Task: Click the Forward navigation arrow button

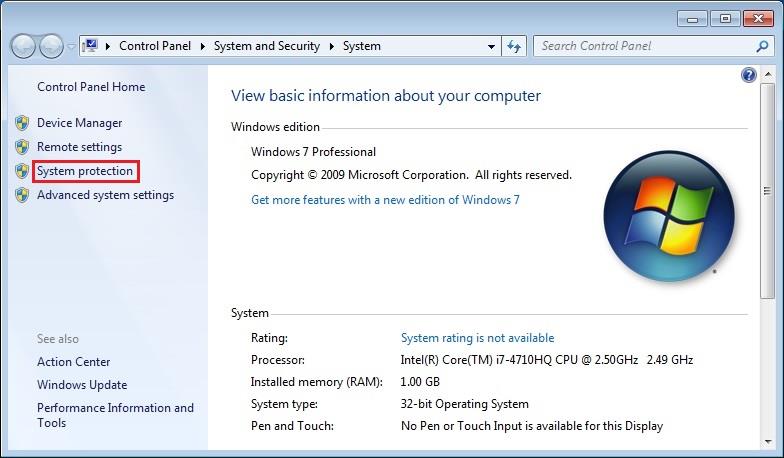Action: tap(51, 46)
